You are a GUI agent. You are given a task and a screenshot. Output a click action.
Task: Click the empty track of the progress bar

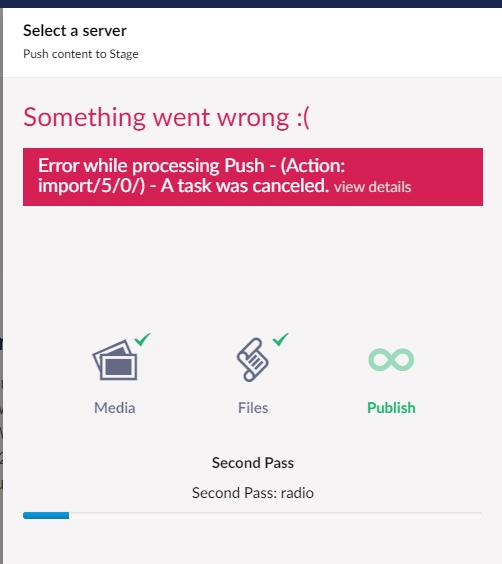(x=276, y=515)
